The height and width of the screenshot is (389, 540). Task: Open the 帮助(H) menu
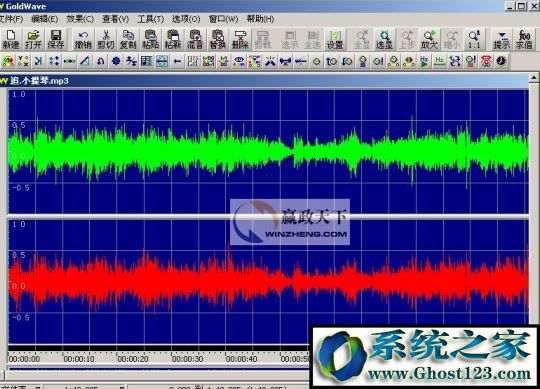pos(260,19)
